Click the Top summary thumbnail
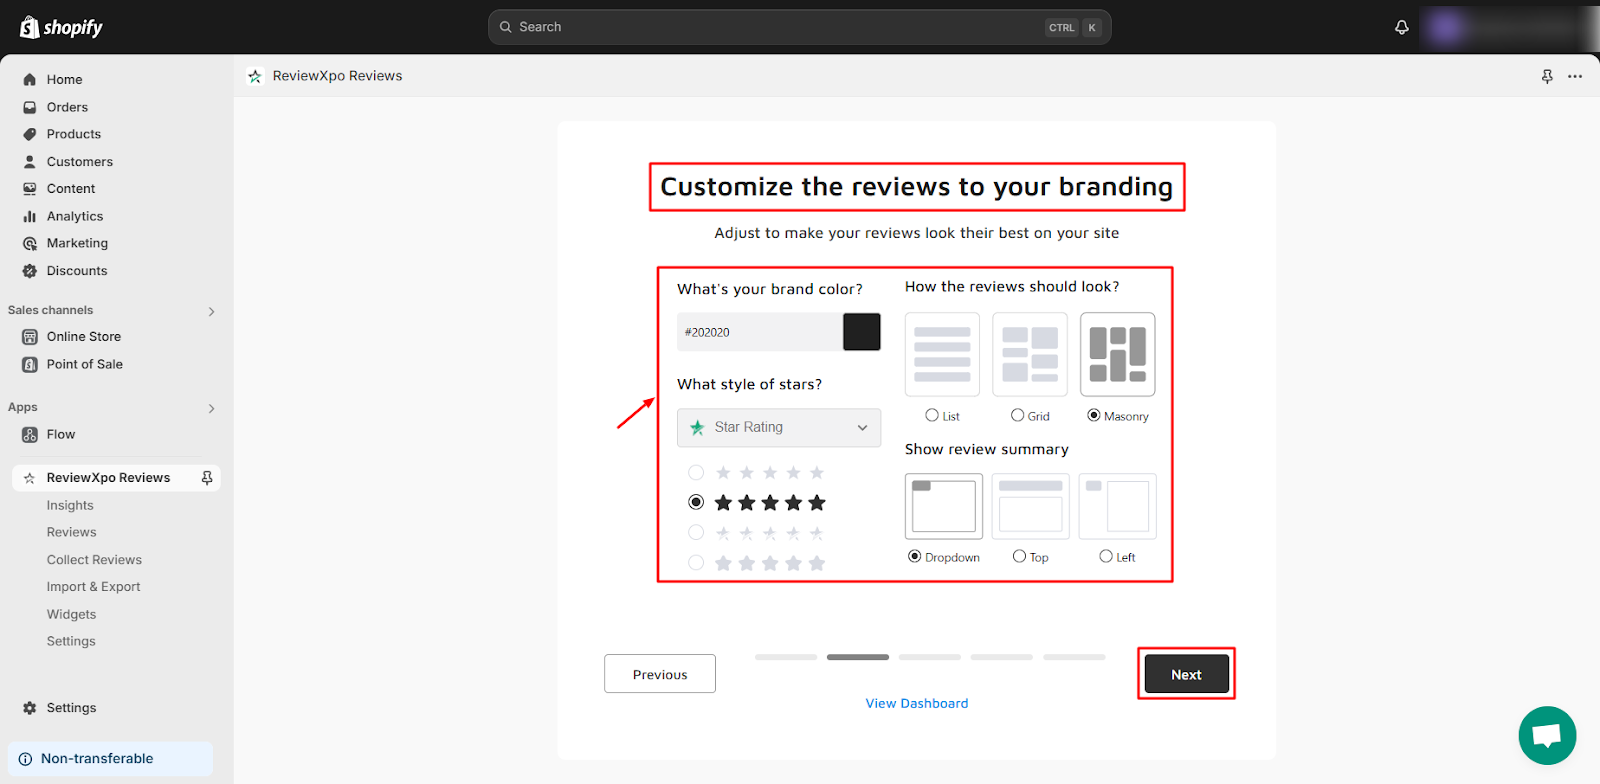 click(1031, 506)
